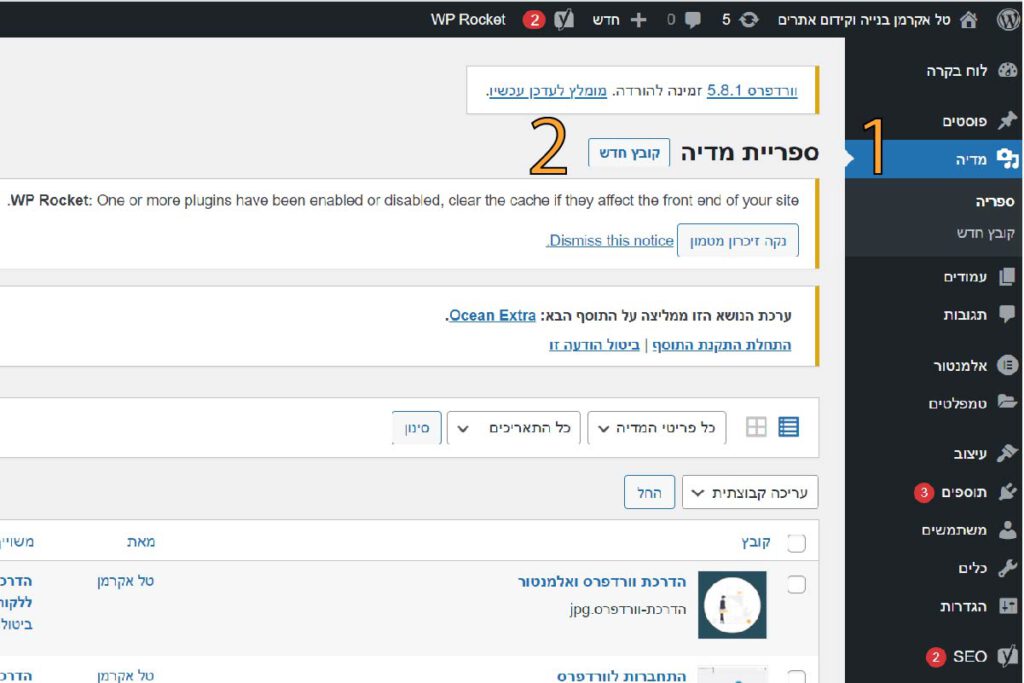Click the מאת column header

[141, 541]
